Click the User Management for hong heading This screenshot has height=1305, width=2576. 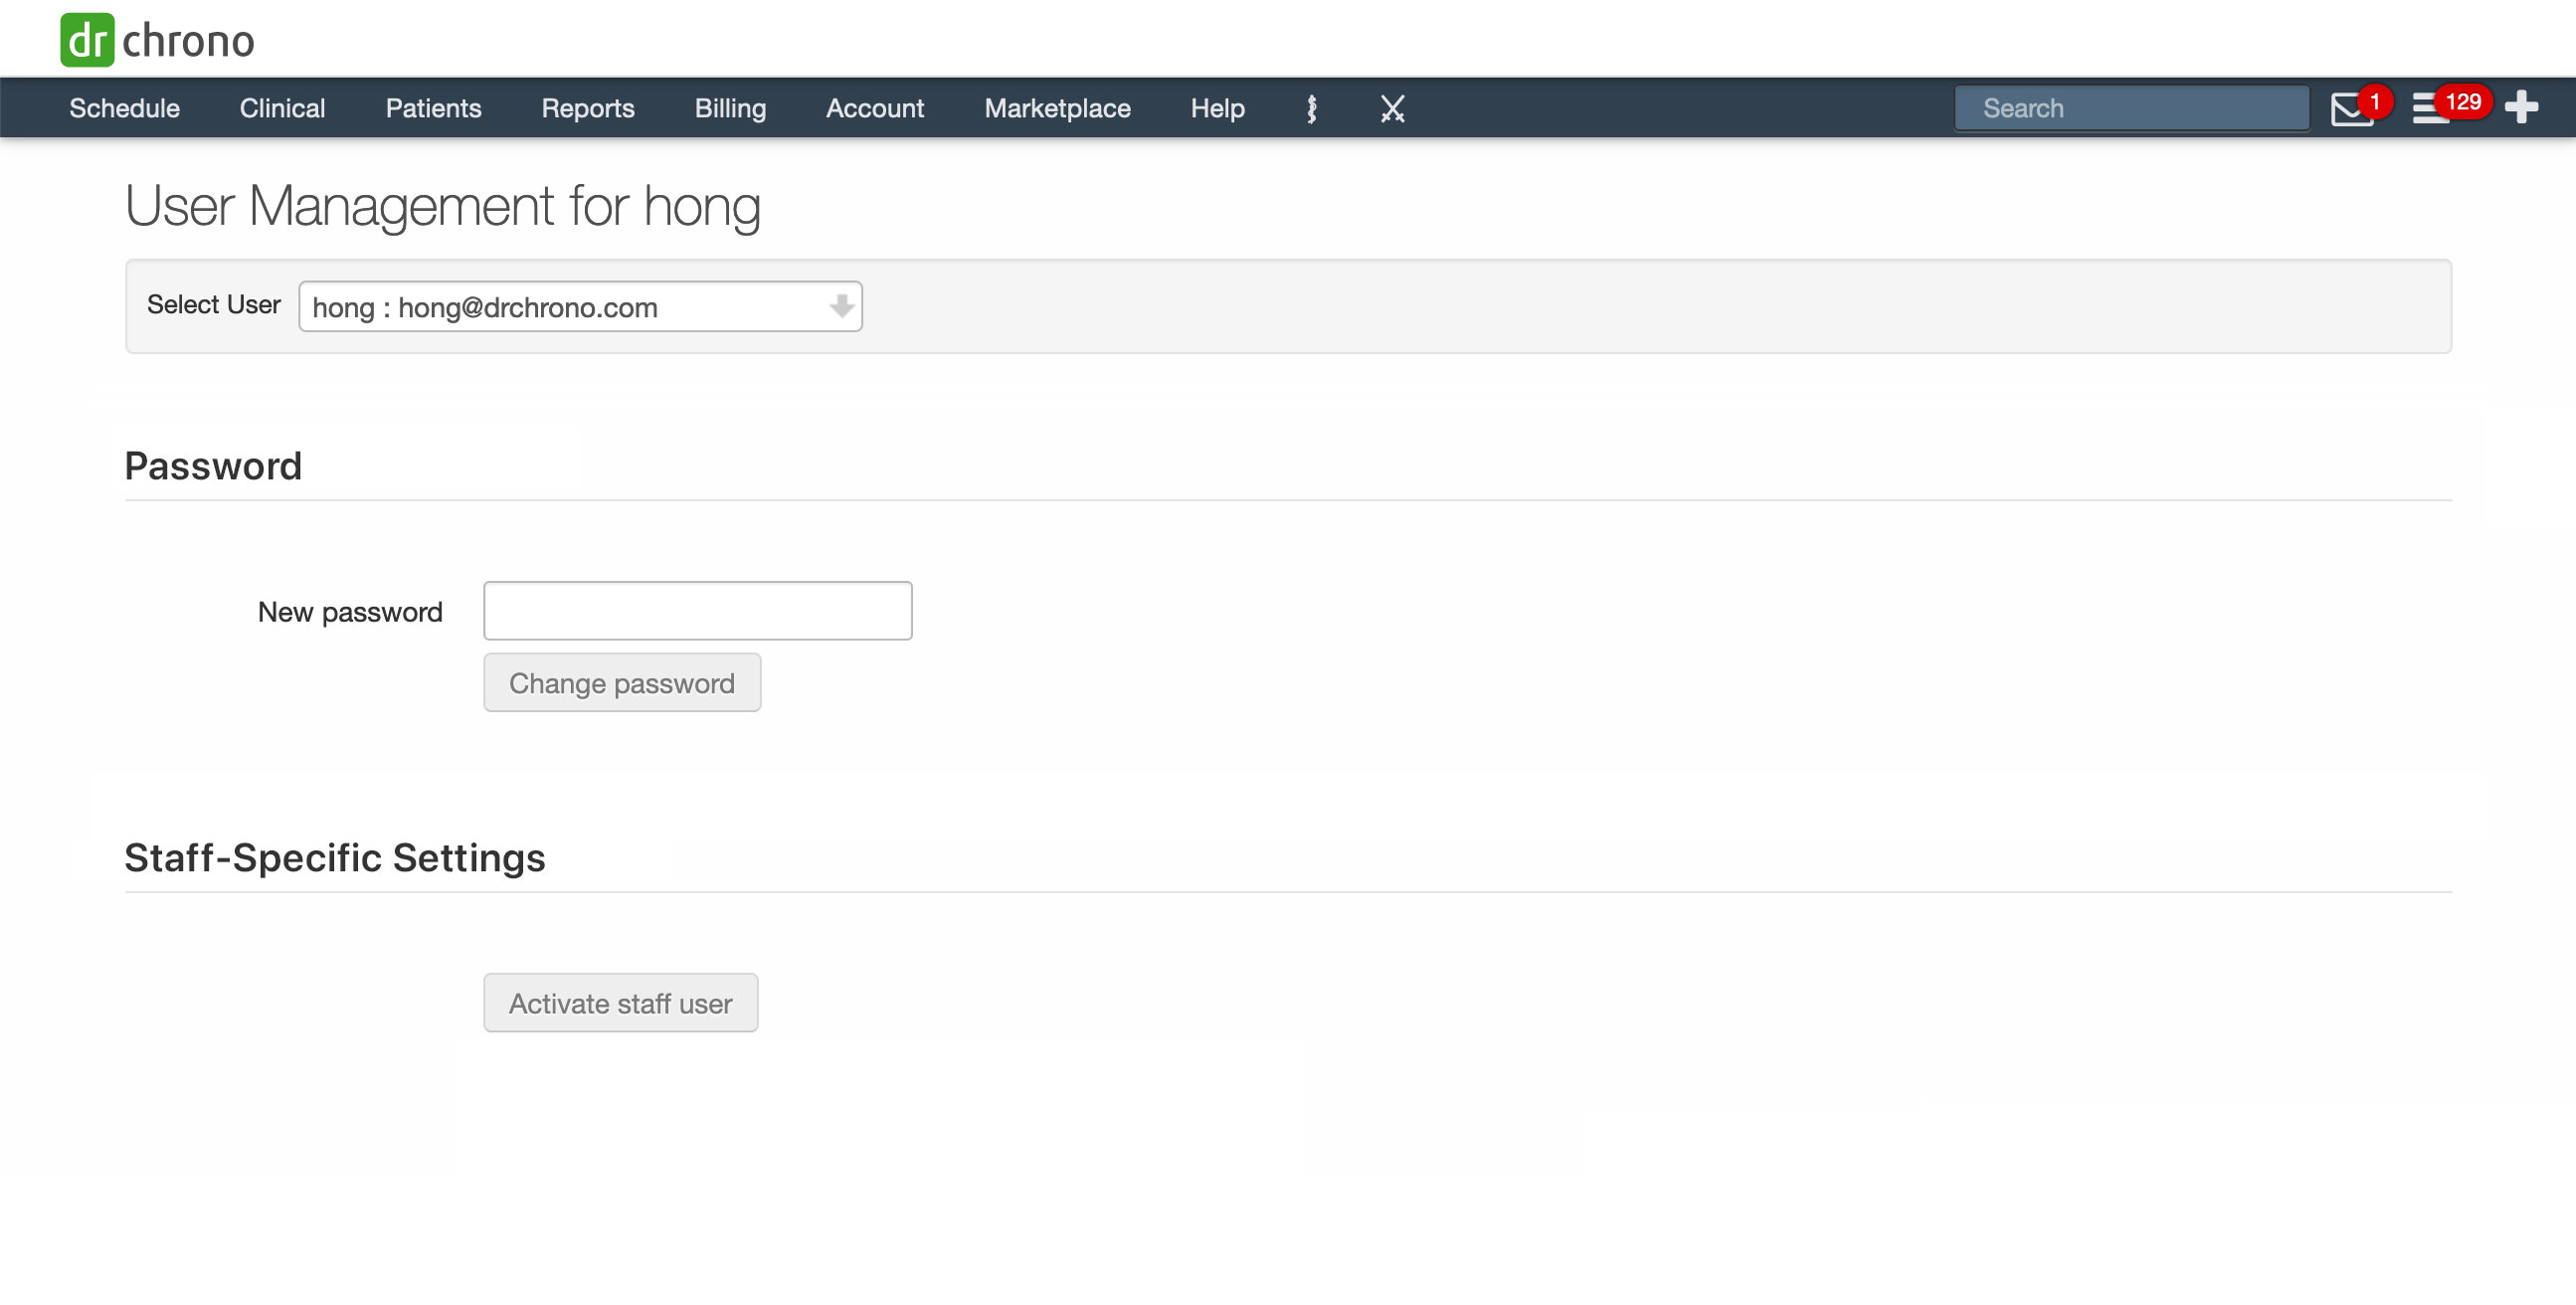pyautogui.click(x=442, y=206)
